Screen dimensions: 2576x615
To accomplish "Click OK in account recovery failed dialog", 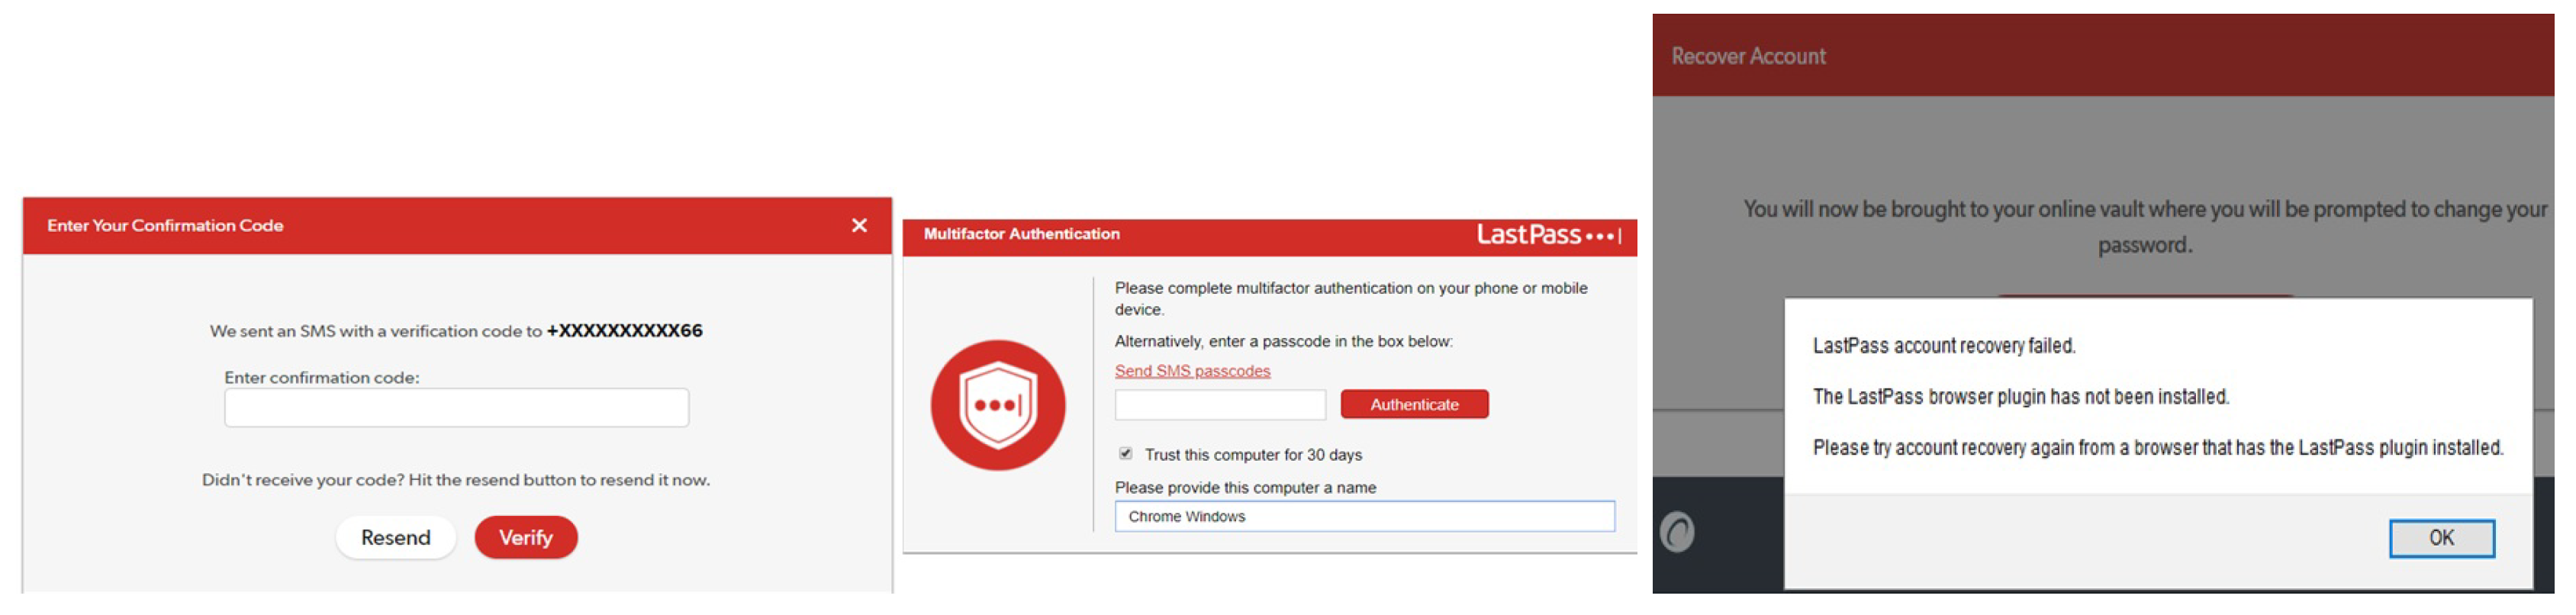I will point(2442,539).
